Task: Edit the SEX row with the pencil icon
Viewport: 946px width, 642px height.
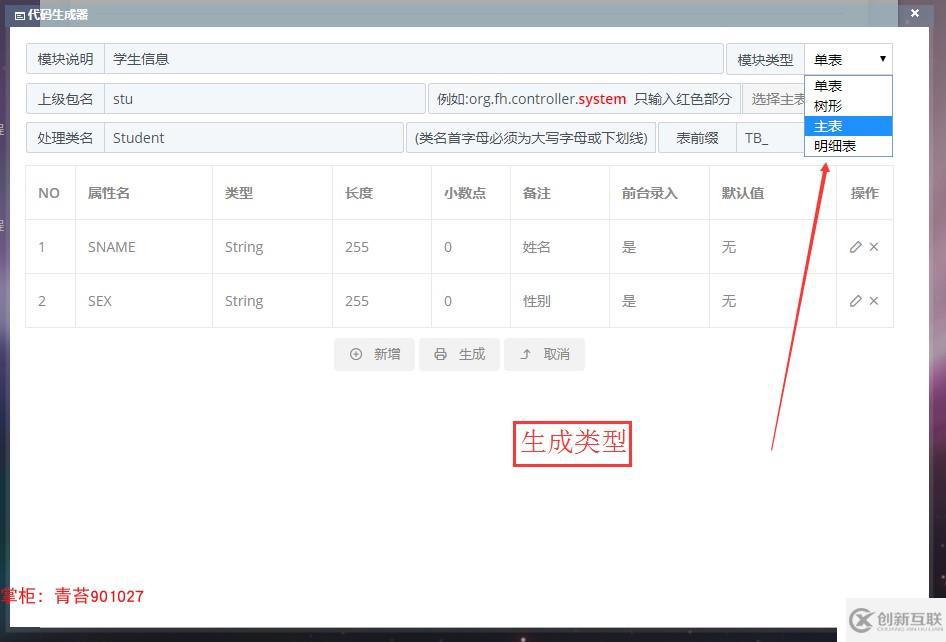Action: (855, 300)
